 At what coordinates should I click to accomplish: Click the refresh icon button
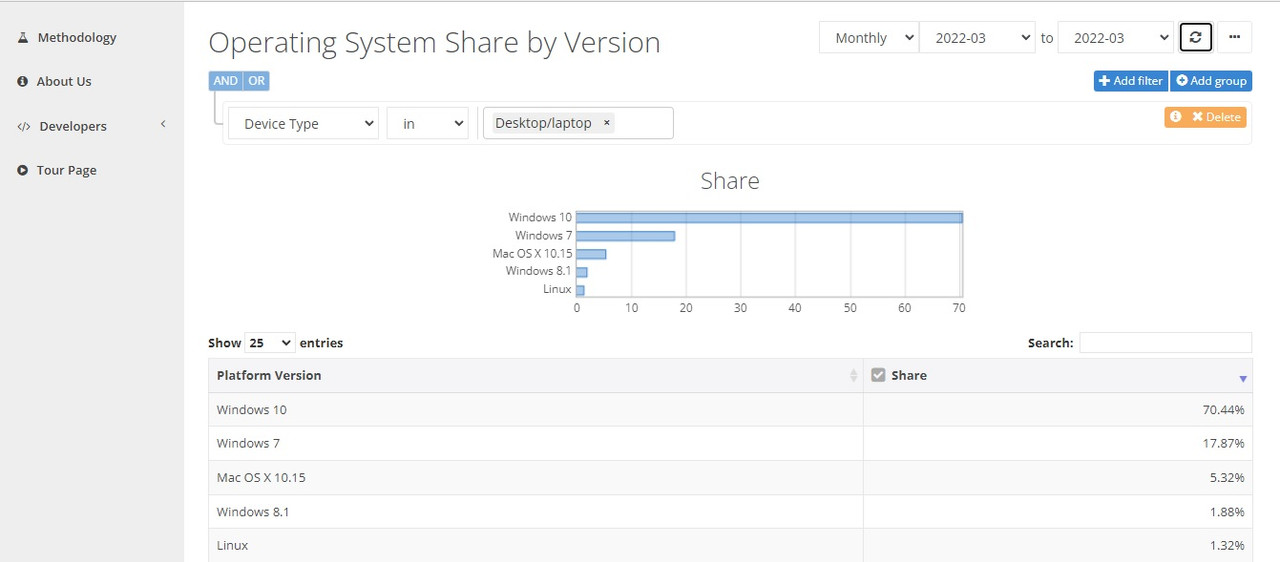[x=1196, y=37]
